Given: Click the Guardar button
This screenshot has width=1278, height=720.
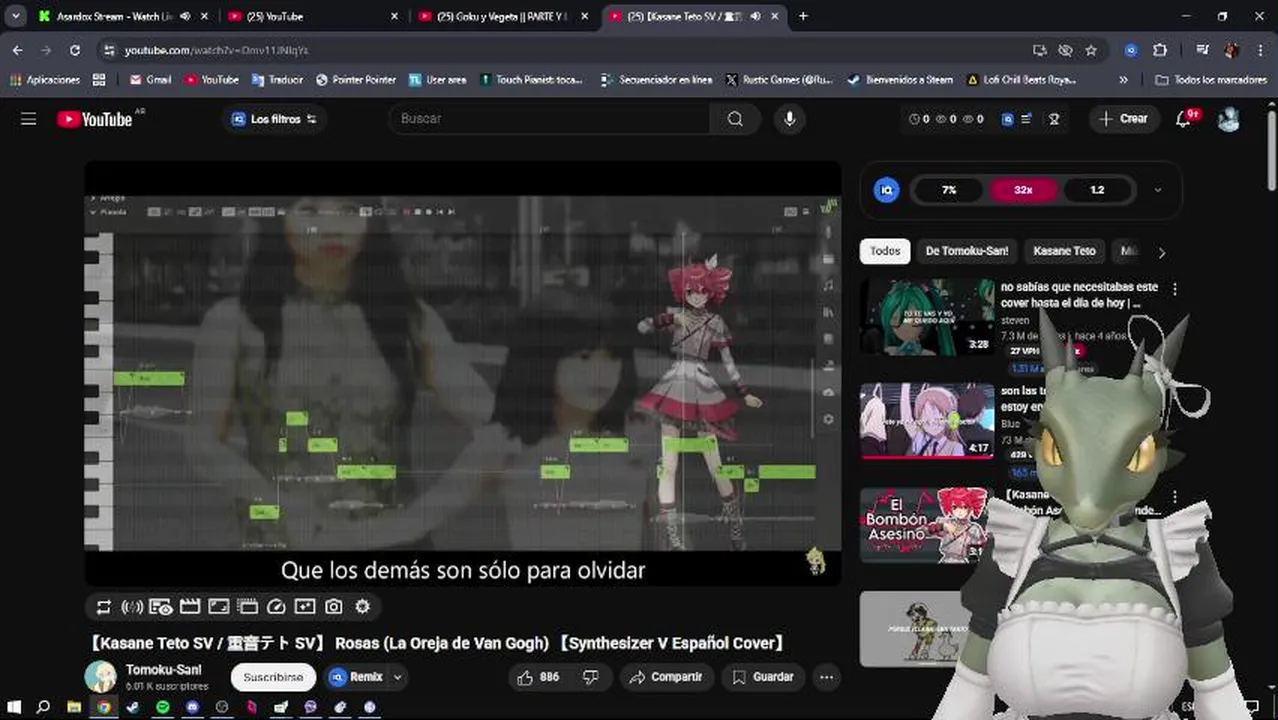Looking at the screenshot, I should 763,677.
